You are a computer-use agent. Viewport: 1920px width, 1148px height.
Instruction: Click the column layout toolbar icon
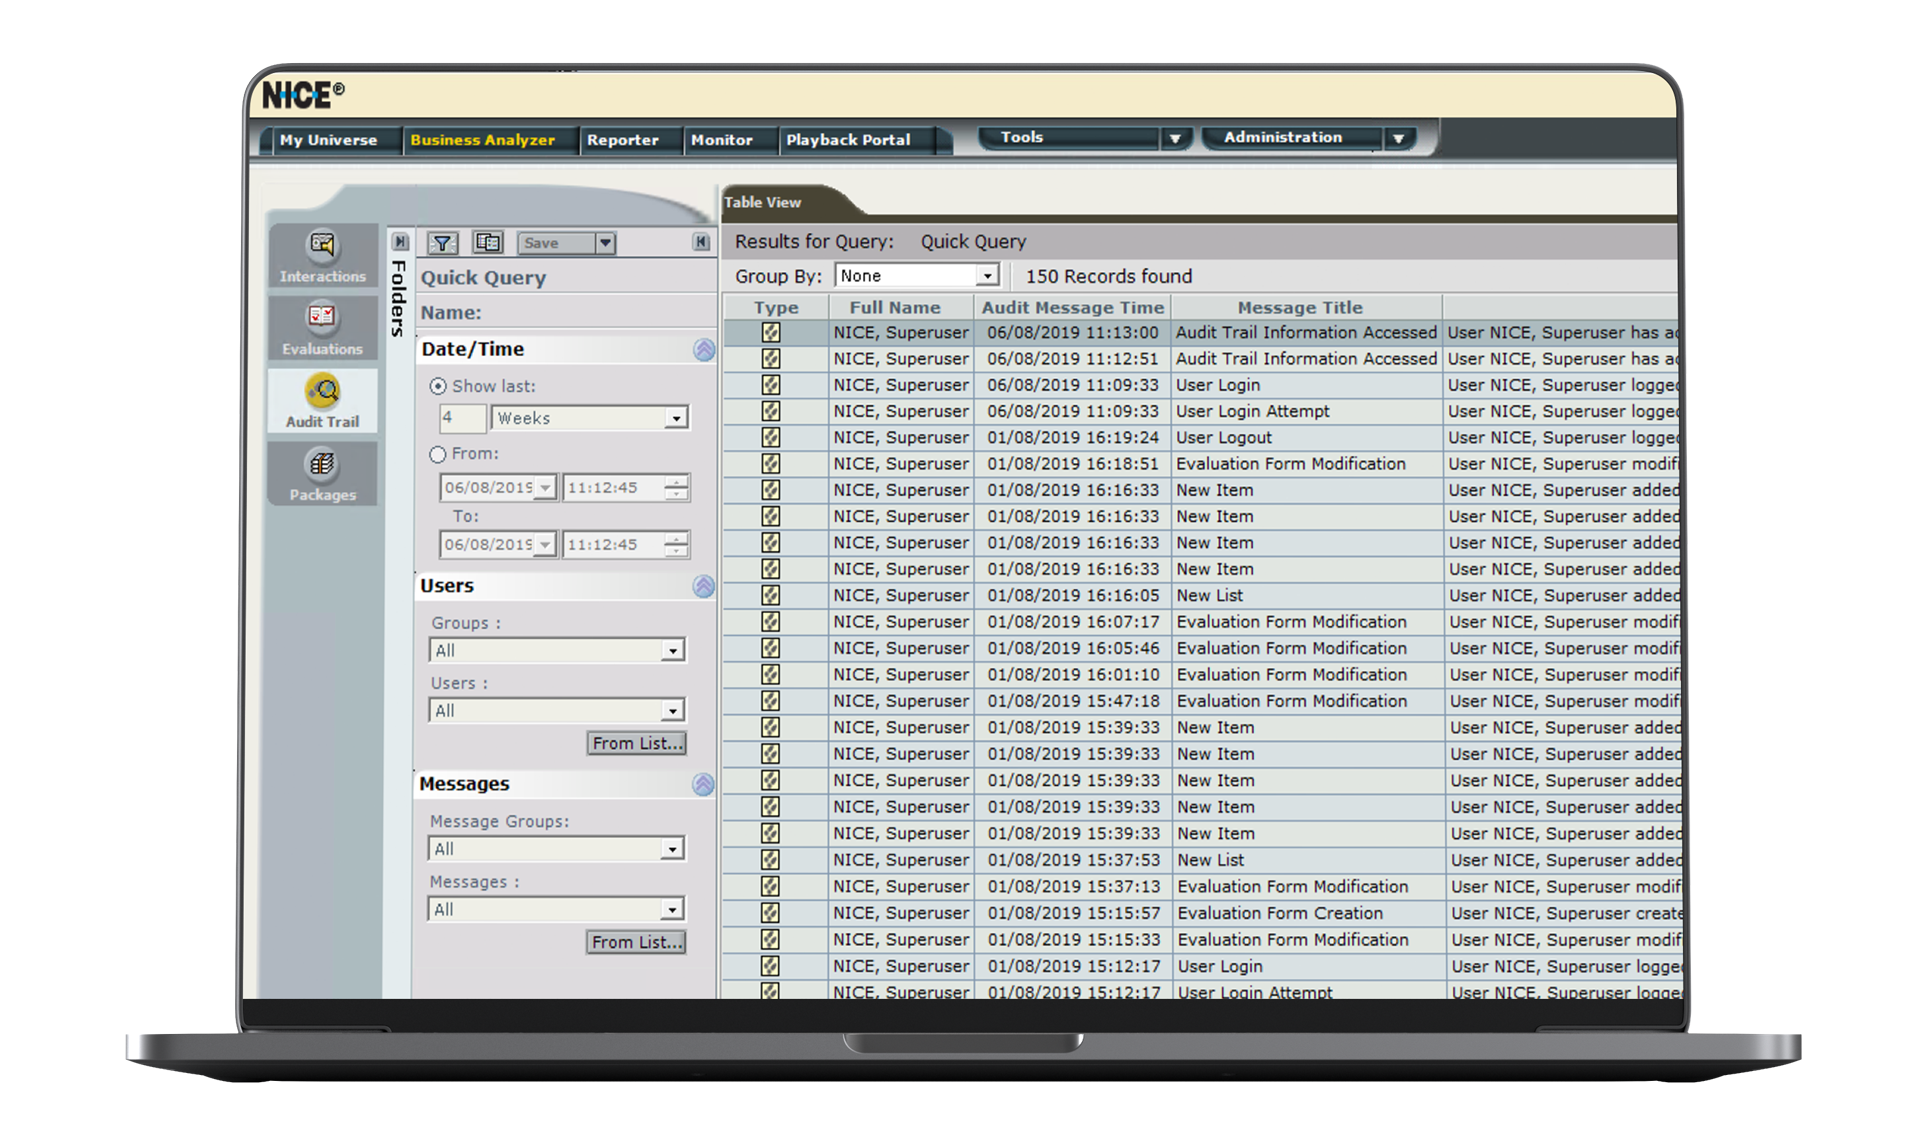(x=488, y=243)
